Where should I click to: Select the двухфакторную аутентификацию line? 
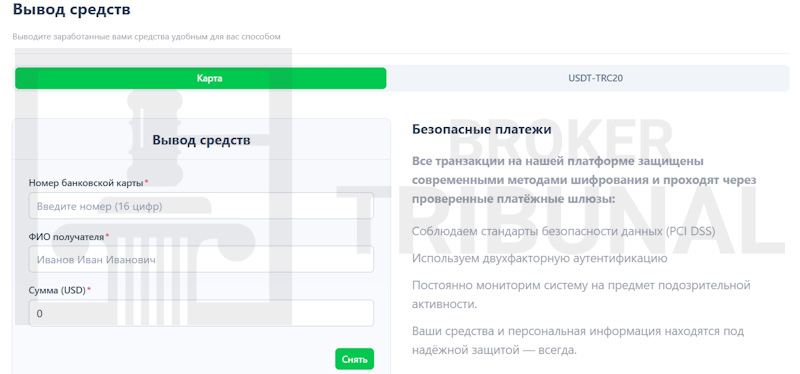click(539, 258)
